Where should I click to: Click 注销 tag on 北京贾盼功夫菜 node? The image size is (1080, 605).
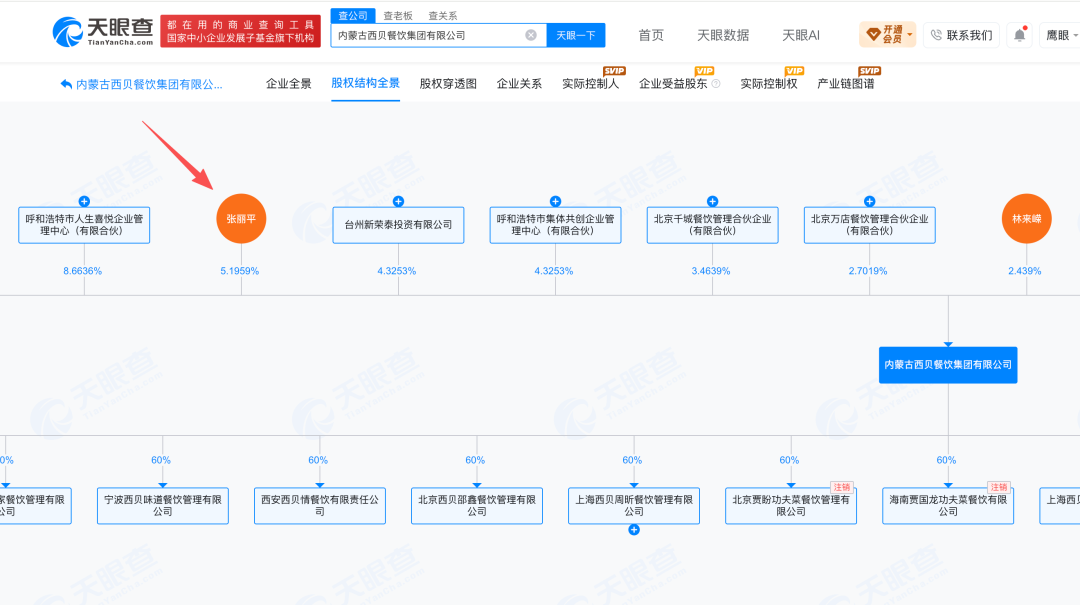click(x=842, y=487)
